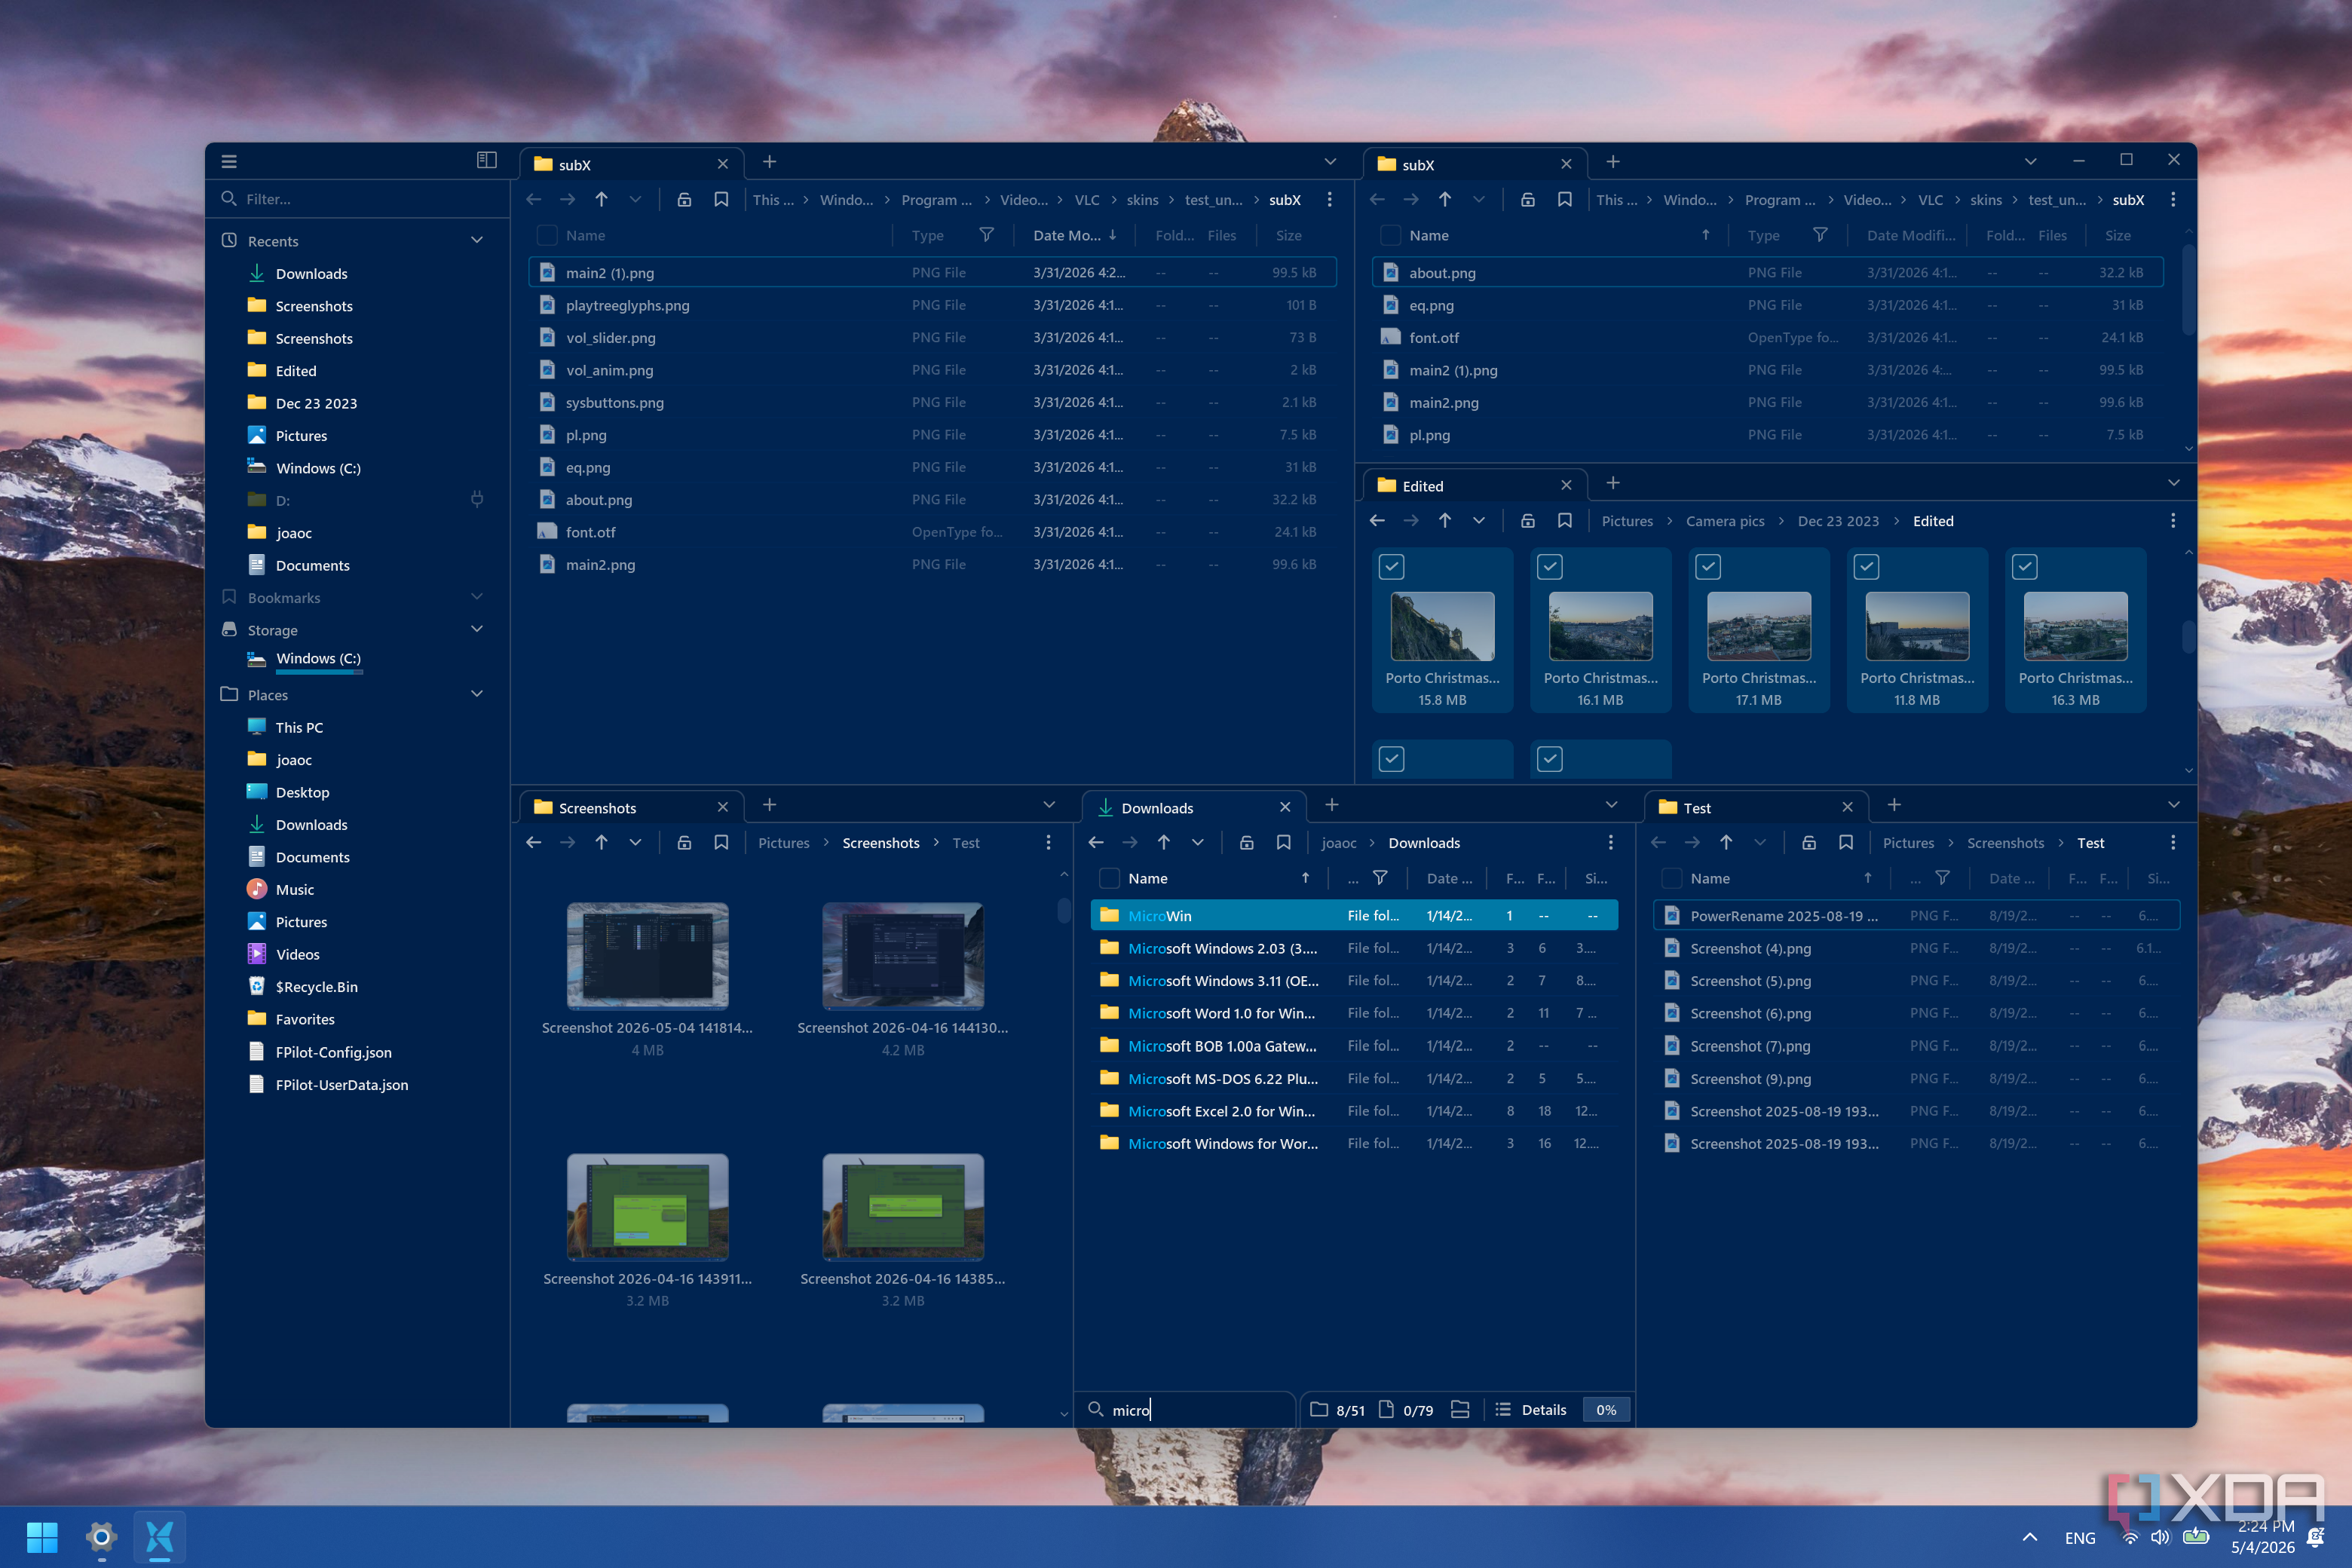The width and height of the screenshot is (2352, 1568).
Task: Open the Windows Start menu
Action: 42,1537
